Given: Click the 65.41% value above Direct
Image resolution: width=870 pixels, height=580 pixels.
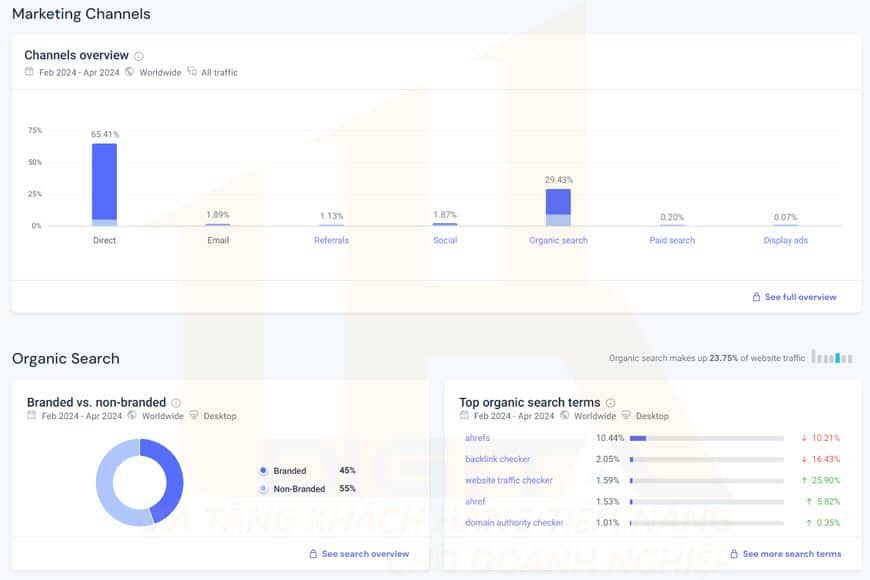Looking at the screenshot, I should tap(105, 134).
